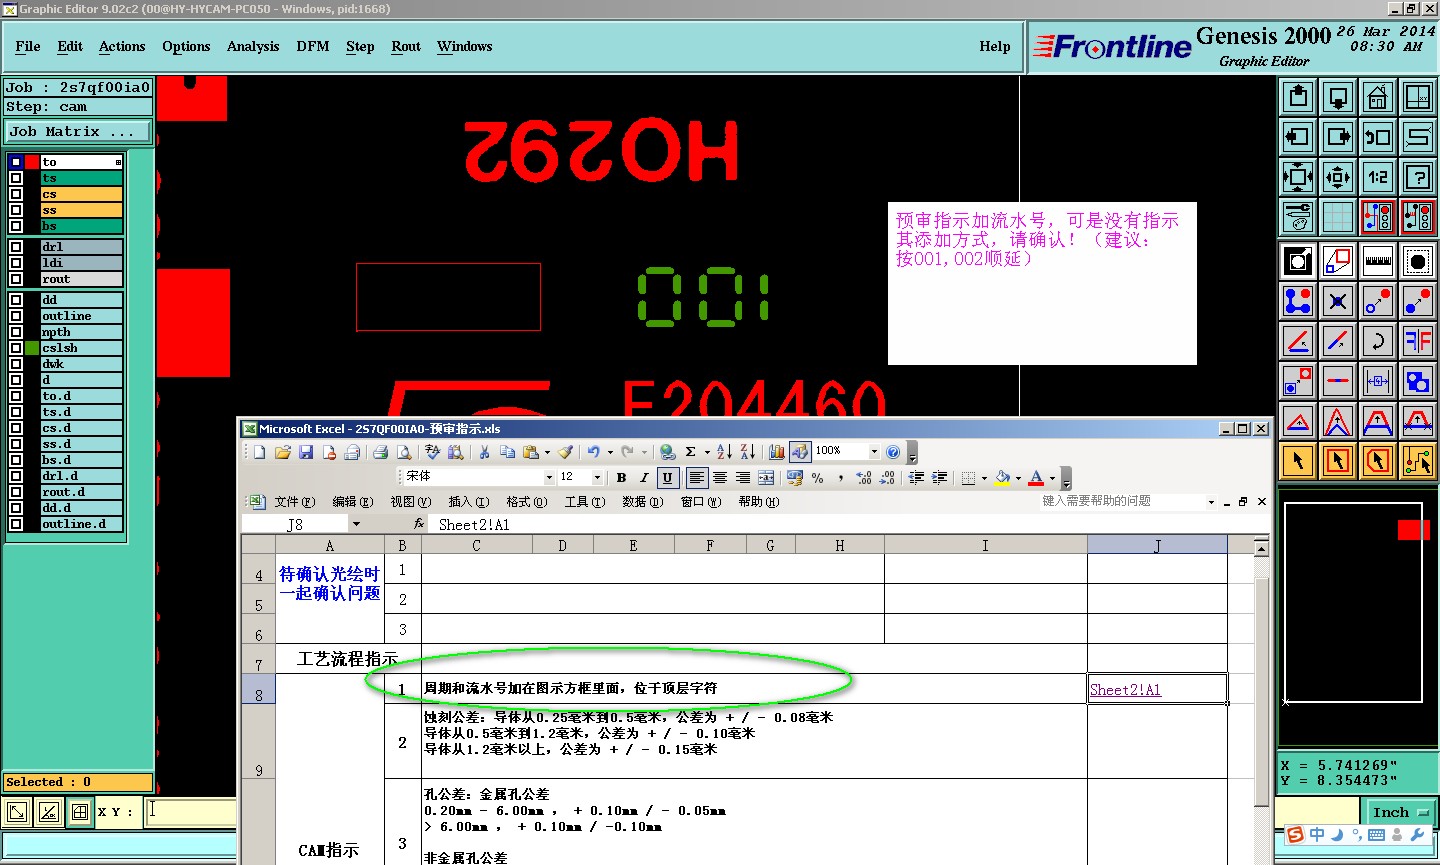Click Save icon in Excel toolbar
This screenshot has height=865, width=1440.
[x=306, y=452]
